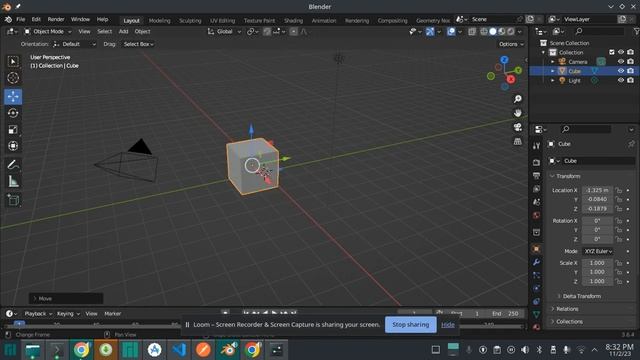The height and width of the screenshot is (360, 640).
Task: Open the Modifiers wrench properties tab
Action: [536, 262]
